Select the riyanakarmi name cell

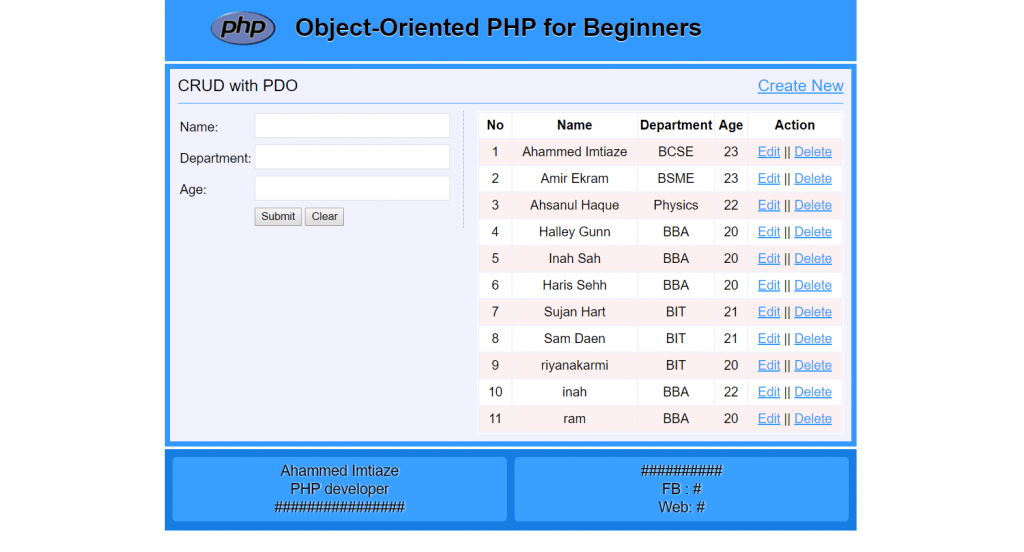point(575,365)
